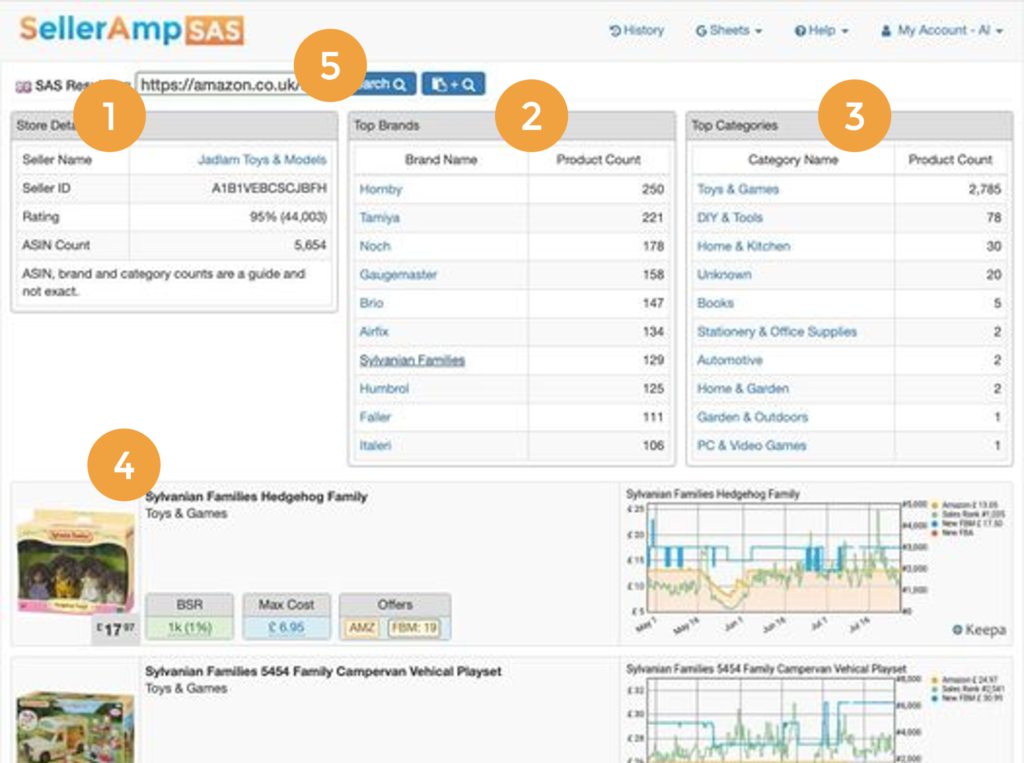This screenshot has height=763, width=1024.
Task: Click the £17 price tag on hedgehog item
Action: click(116, 630)
